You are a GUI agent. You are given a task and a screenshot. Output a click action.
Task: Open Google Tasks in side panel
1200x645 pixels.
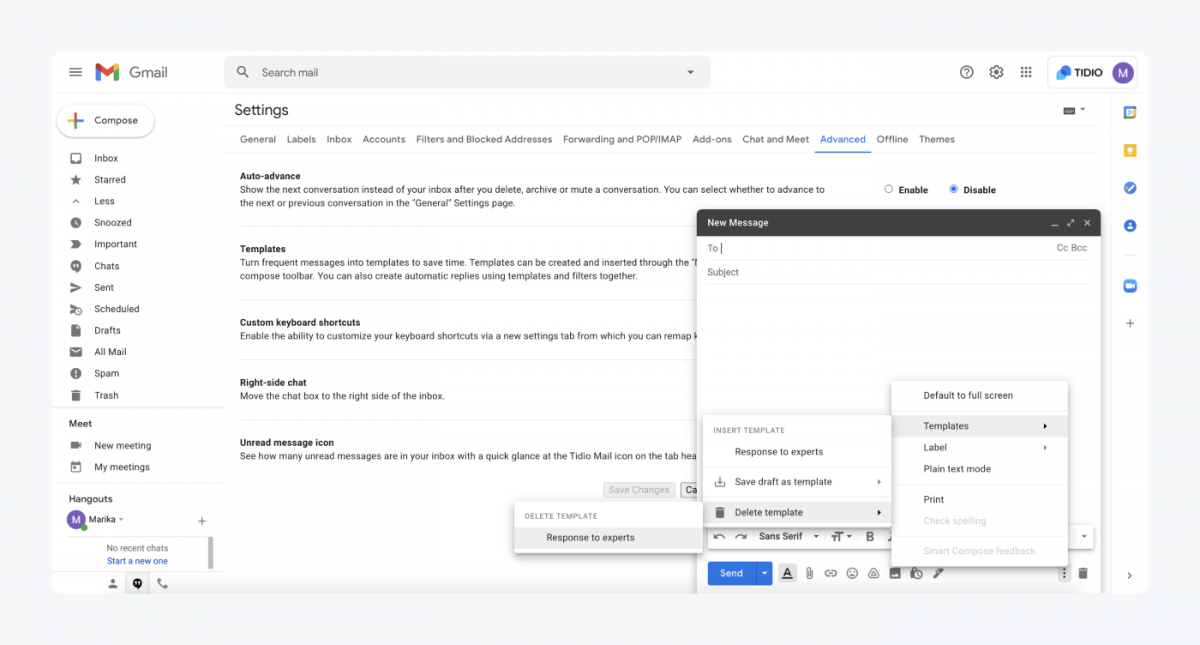tap(1130, 188)
